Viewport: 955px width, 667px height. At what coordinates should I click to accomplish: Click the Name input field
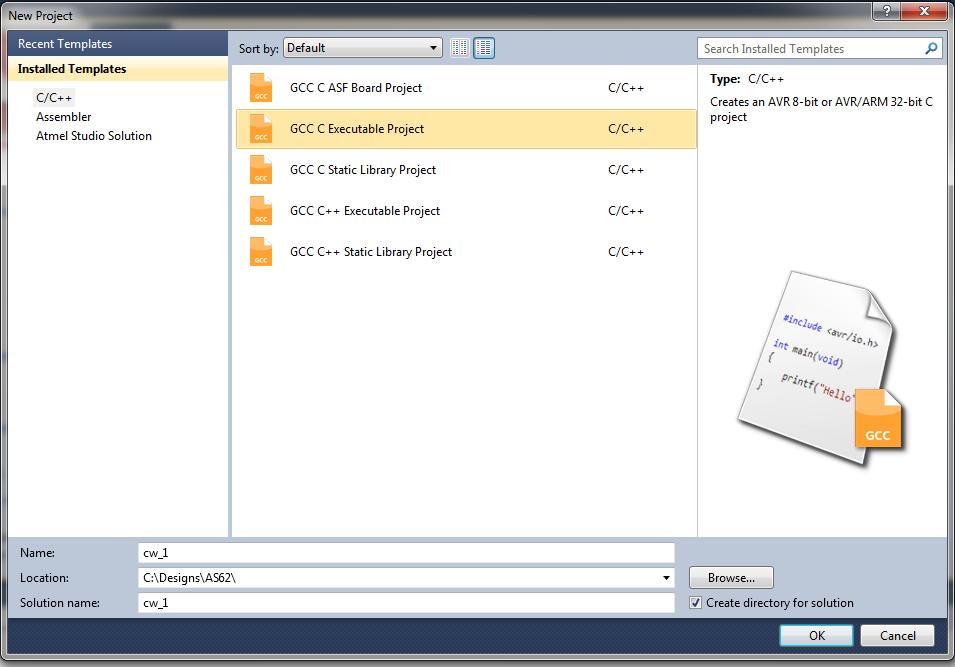[x=406, y=552]
